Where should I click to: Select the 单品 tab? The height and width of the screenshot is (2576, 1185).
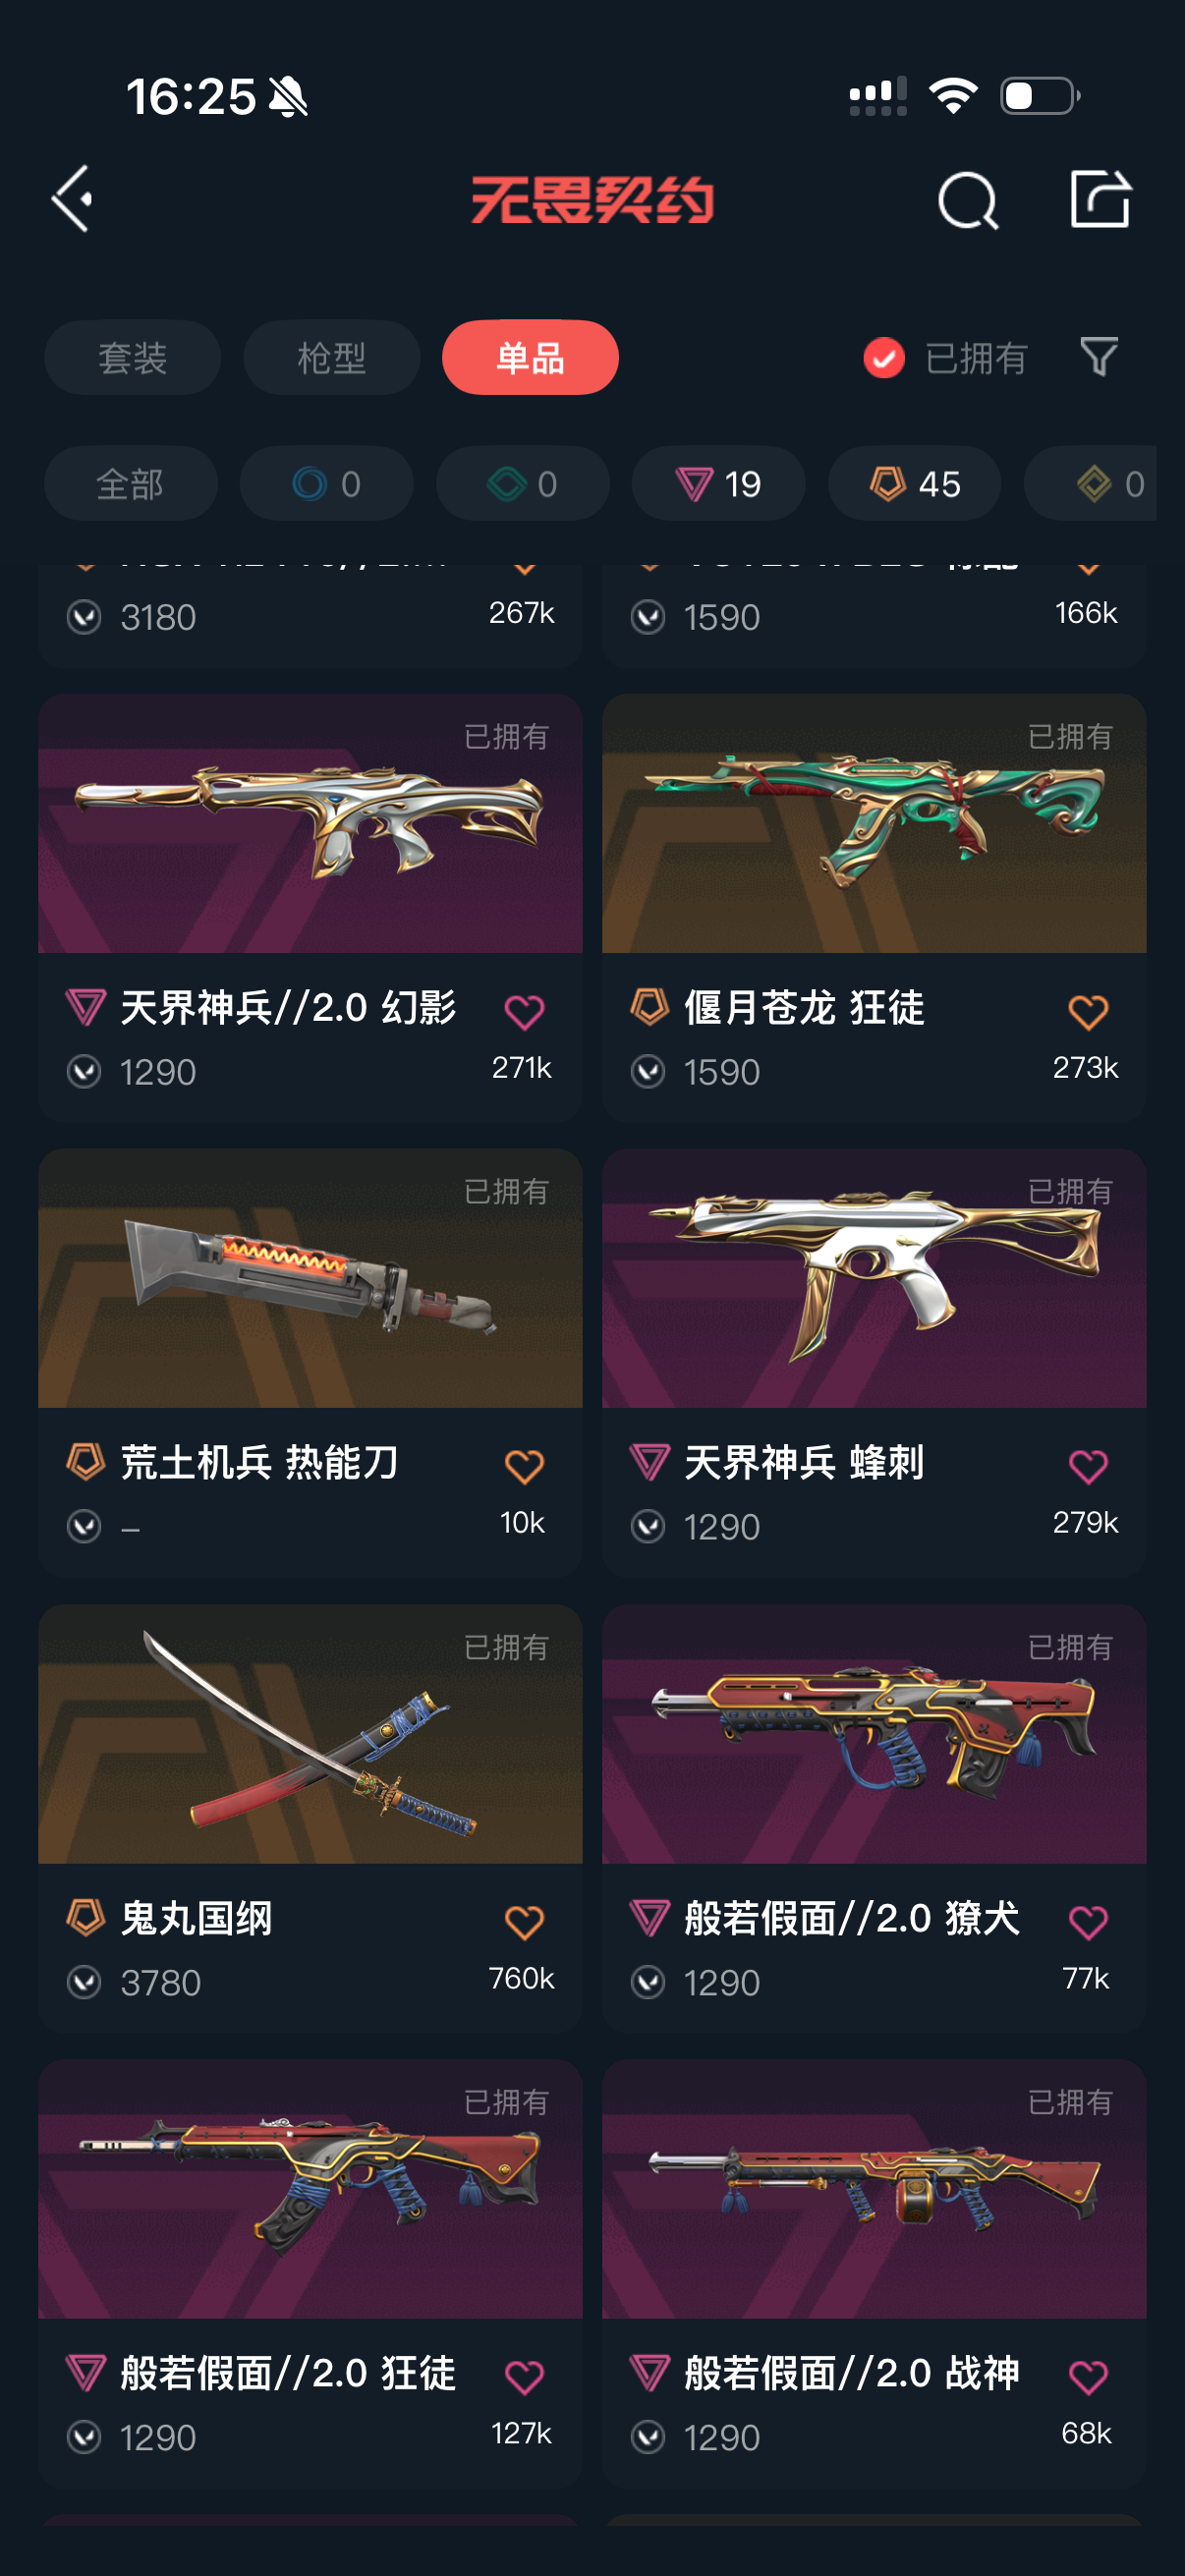tap(530, 358)
